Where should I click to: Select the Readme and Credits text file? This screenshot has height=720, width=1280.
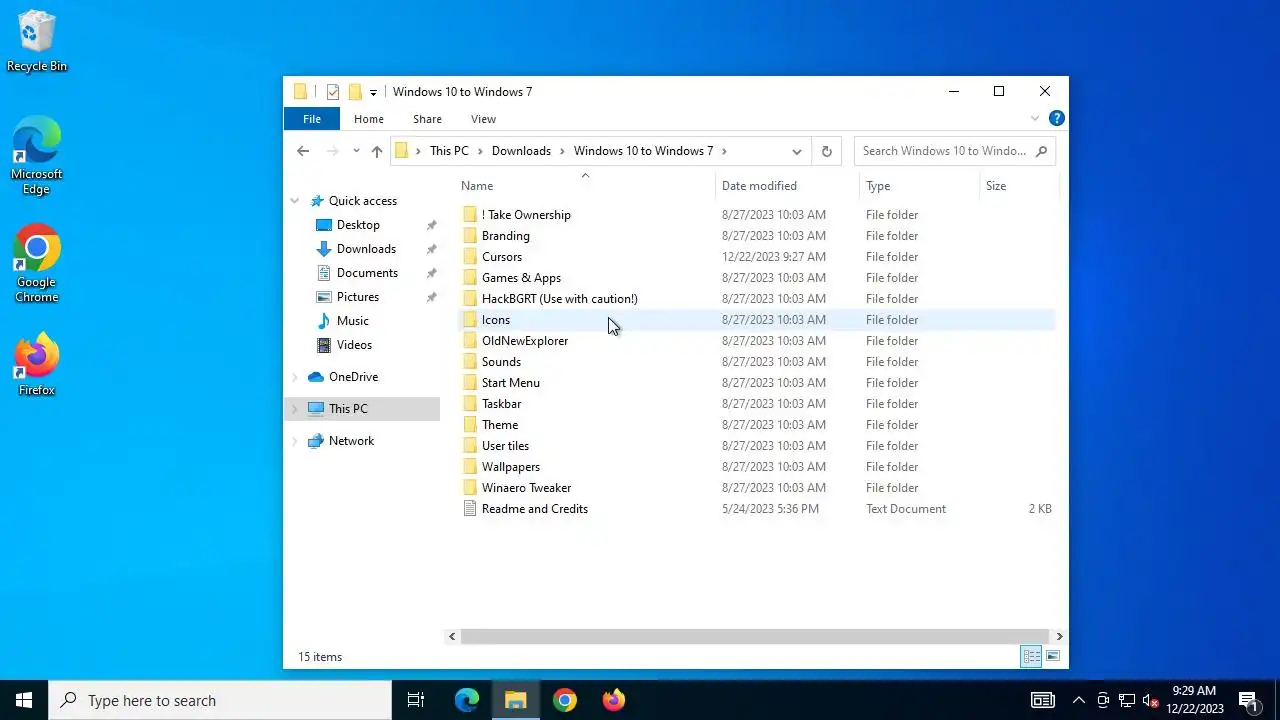pyautogui.click(x=534, y=509)
